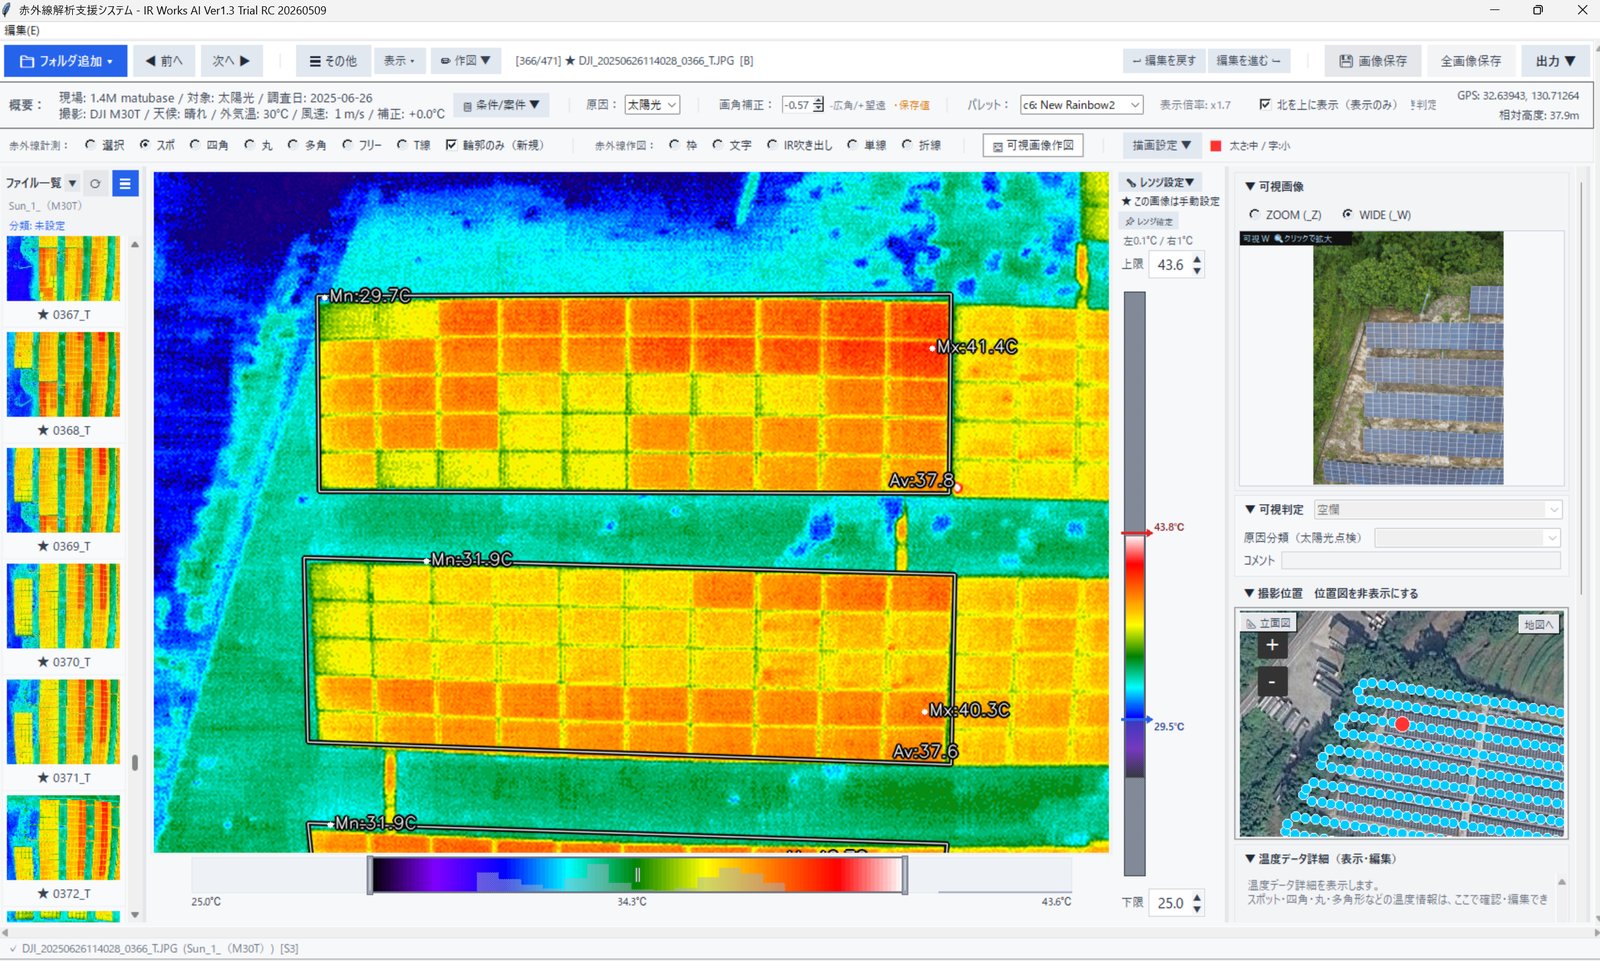Click the red line color swatch
The image size is (1600, 961).
(x=1216, y=146)
